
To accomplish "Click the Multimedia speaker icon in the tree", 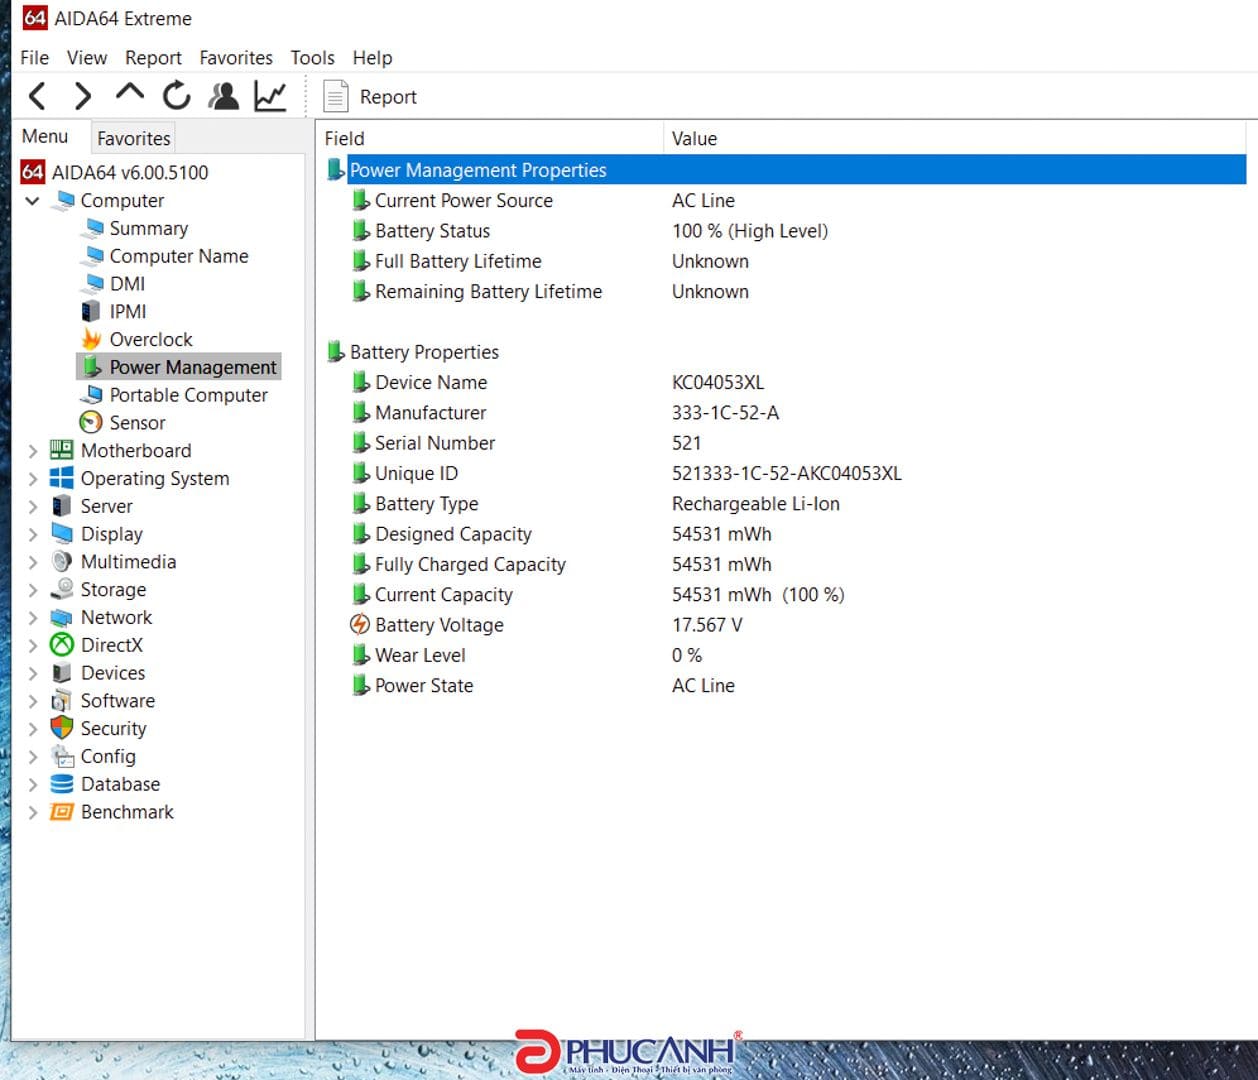I will (62, 561).
